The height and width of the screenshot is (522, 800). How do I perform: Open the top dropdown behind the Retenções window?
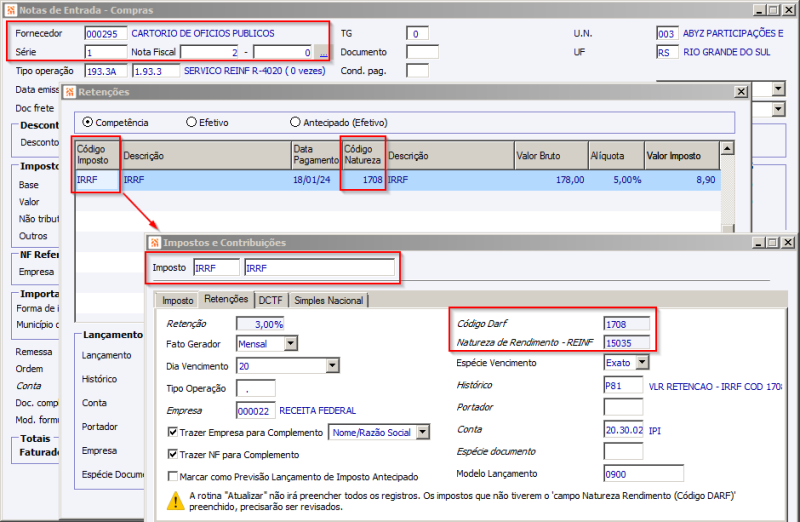[778, 89]
